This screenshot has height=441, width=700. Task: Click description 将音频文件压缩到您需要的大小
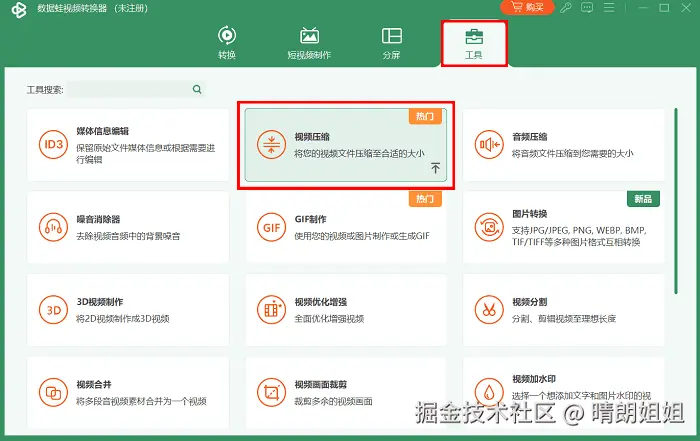572,154
